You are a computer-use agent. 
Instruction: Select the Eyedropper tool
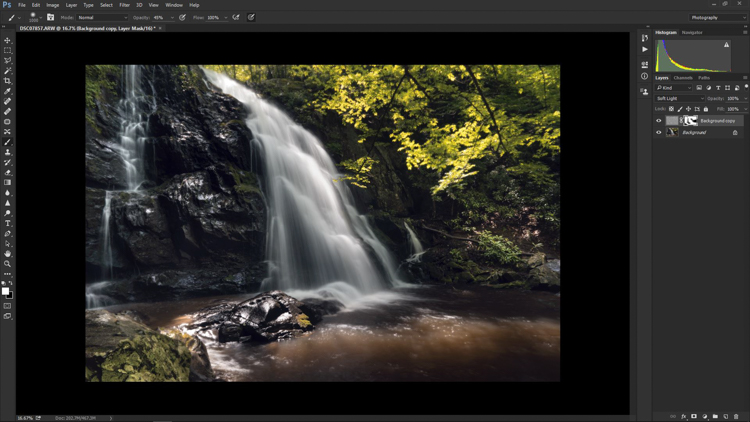(7, 91)
